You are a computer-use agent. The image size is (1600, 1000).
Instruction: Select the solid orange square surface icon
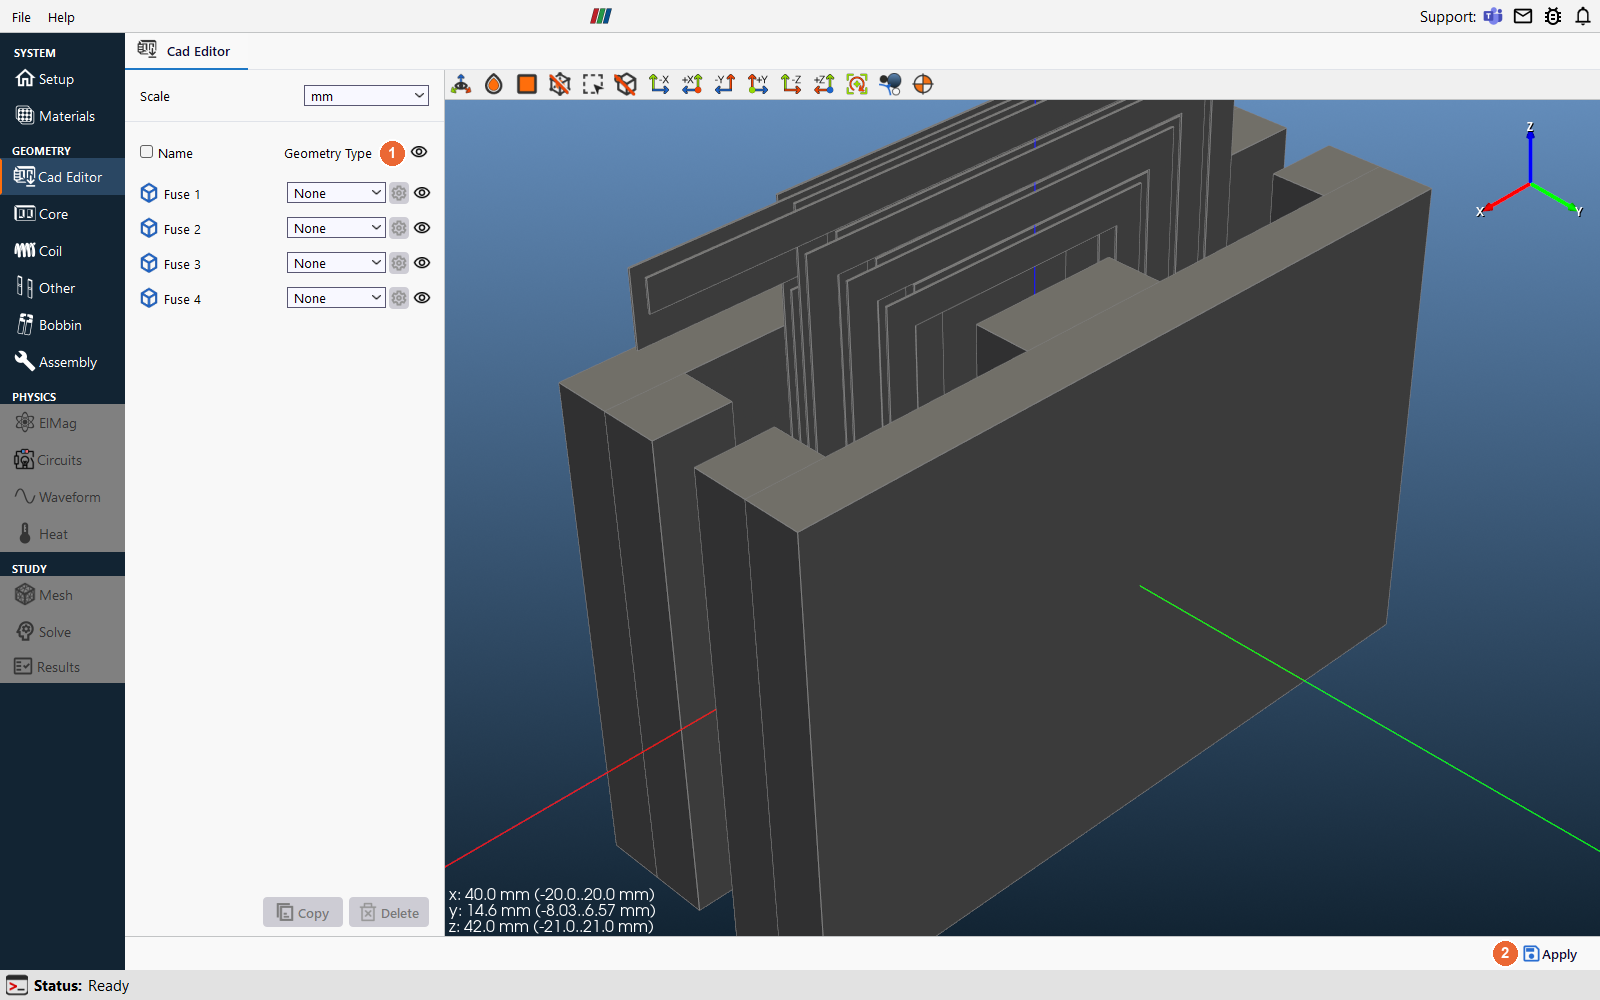[527, 84]
